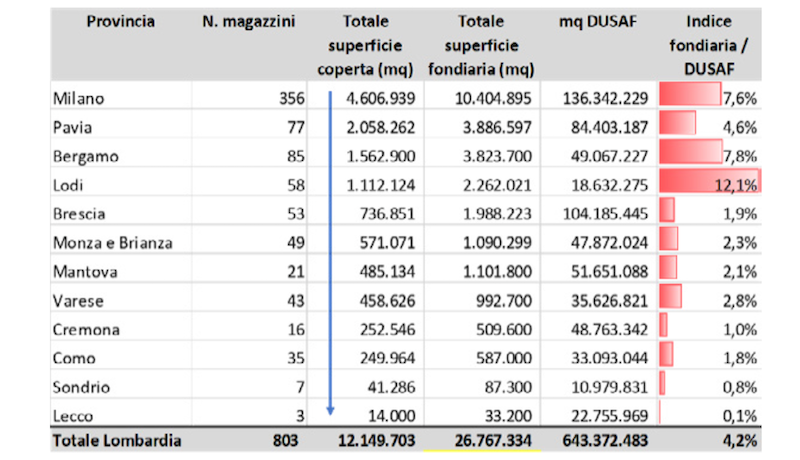Click Lecco's coperta value 14.000
This screenshot has width=800, height=460.
(x=391, y=416)
